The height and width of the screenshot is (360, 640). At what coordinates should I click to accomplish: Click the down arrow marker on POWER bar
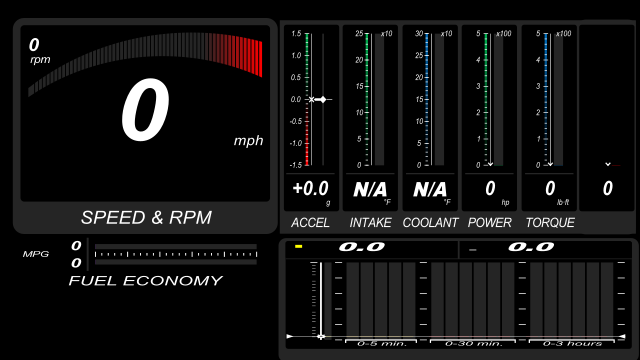(490, 164)
